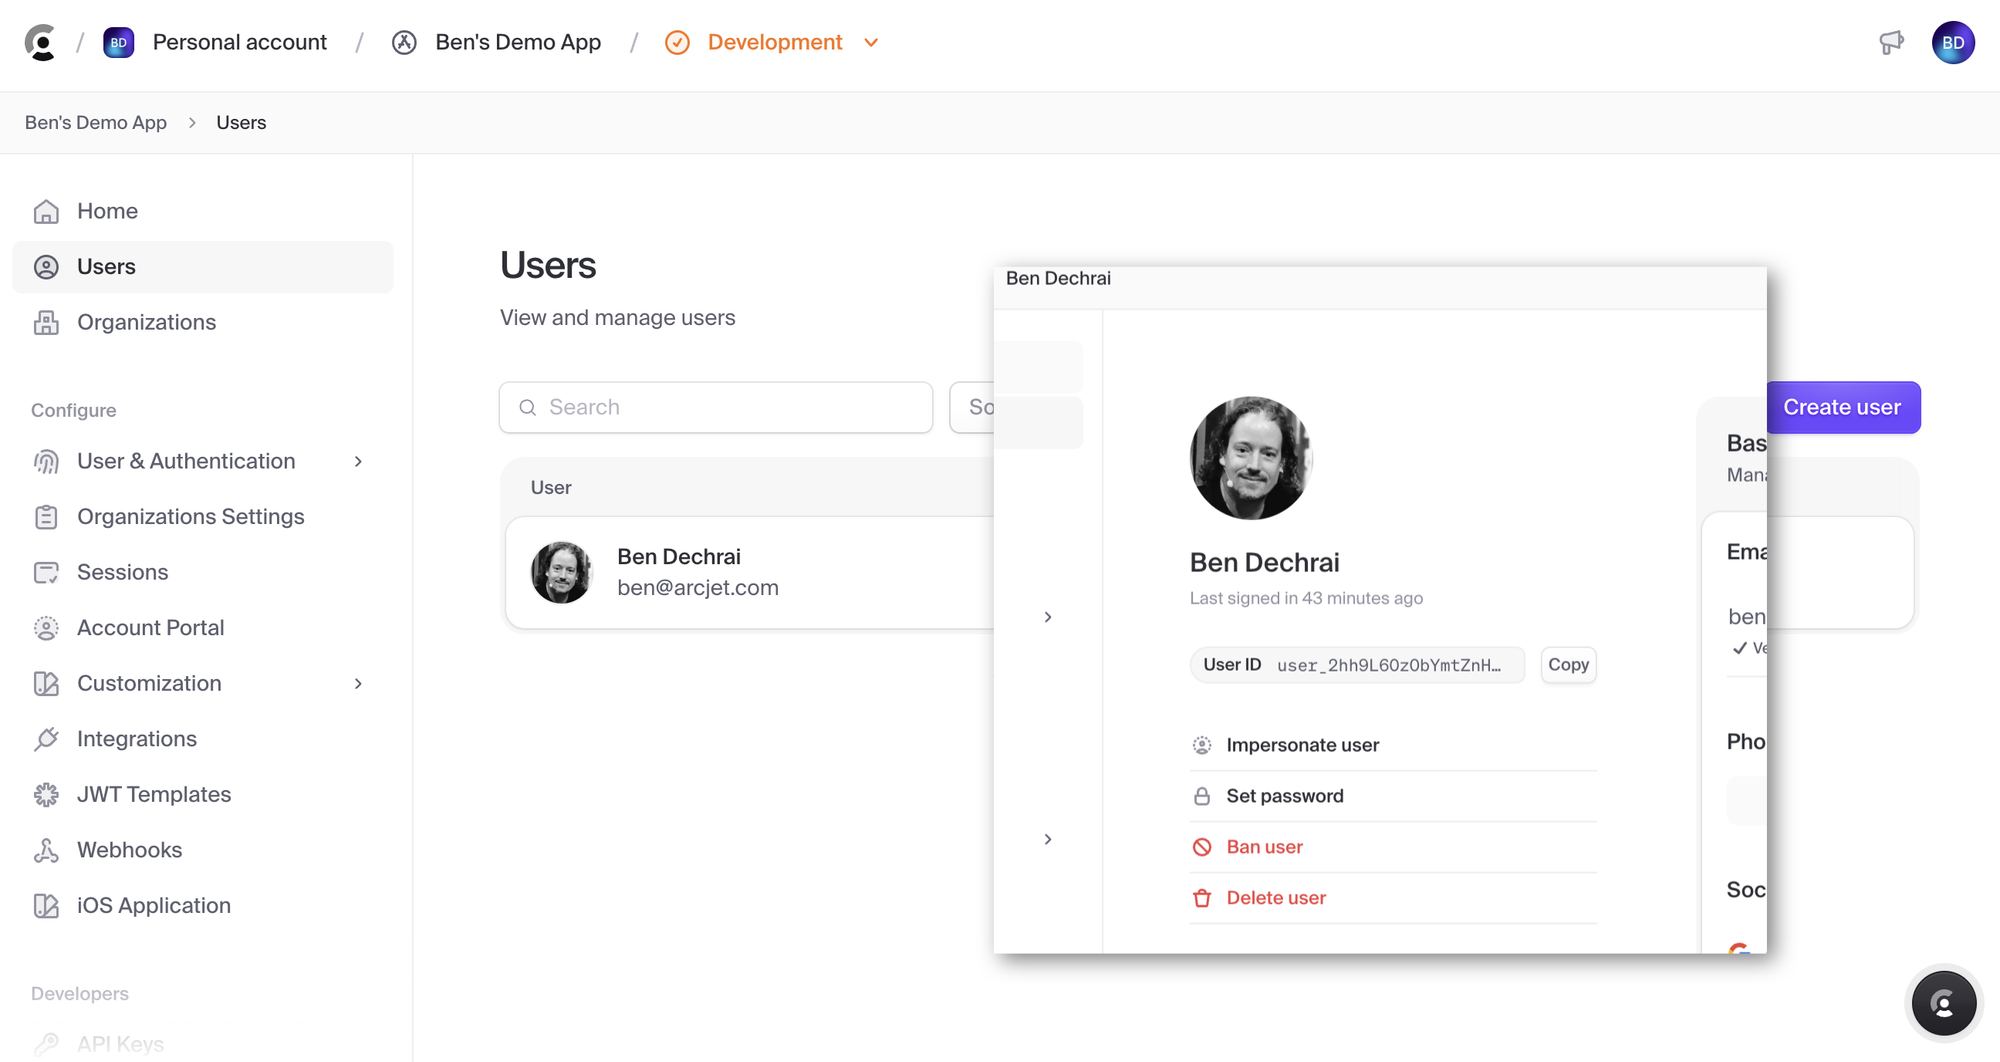Viewport: 2000px width, 1062px height.
Task: Open iOS Application via its sidebar icon
Action: pos(46,905)
